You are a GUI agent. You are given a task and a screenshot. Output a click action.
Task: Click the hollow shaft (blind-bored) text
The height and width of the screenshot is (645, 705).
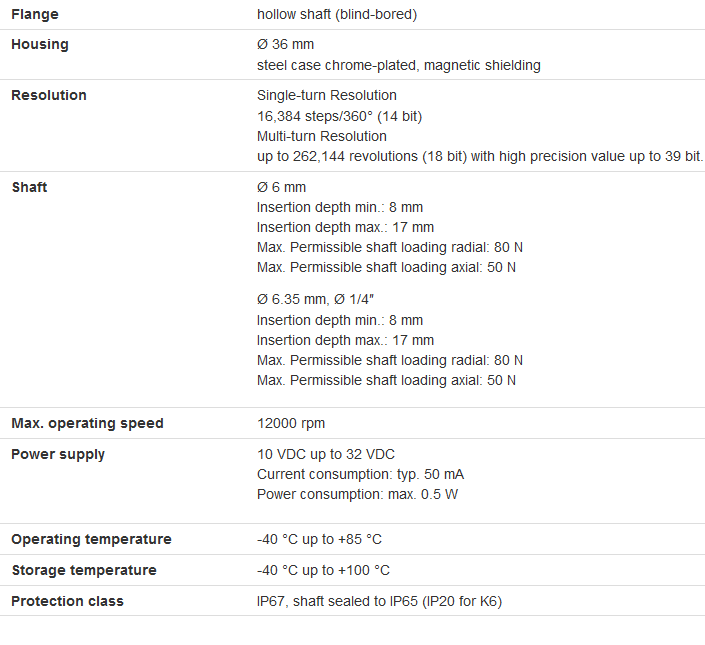coord(337,14)
